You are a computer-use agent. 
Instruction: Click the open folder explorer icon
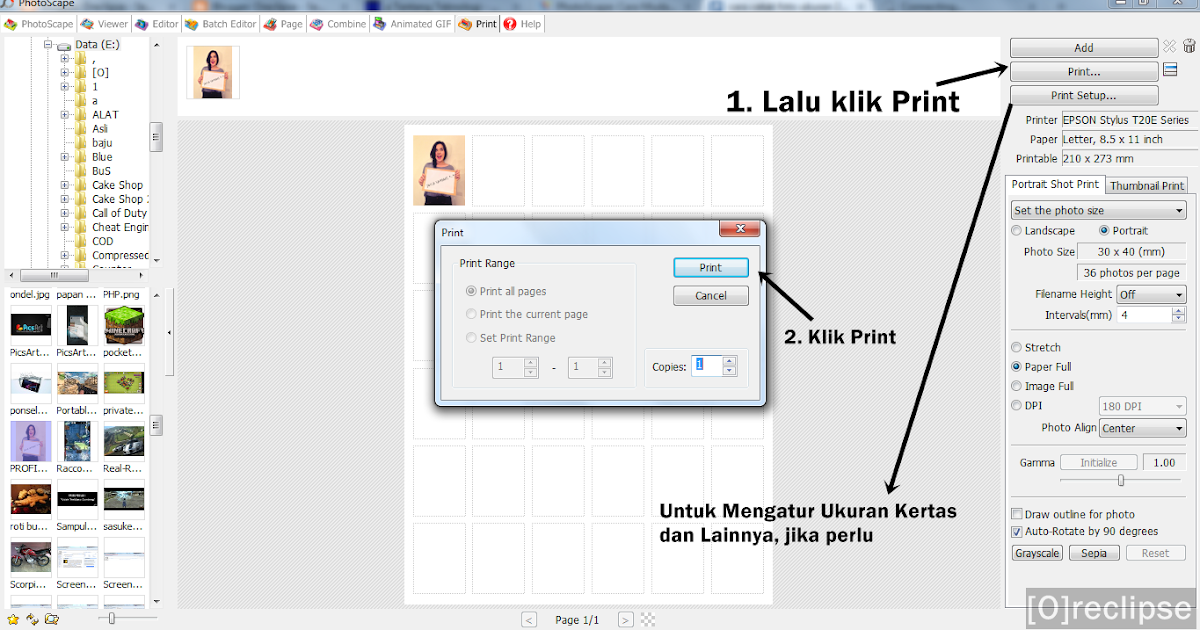tap(51, 619)
